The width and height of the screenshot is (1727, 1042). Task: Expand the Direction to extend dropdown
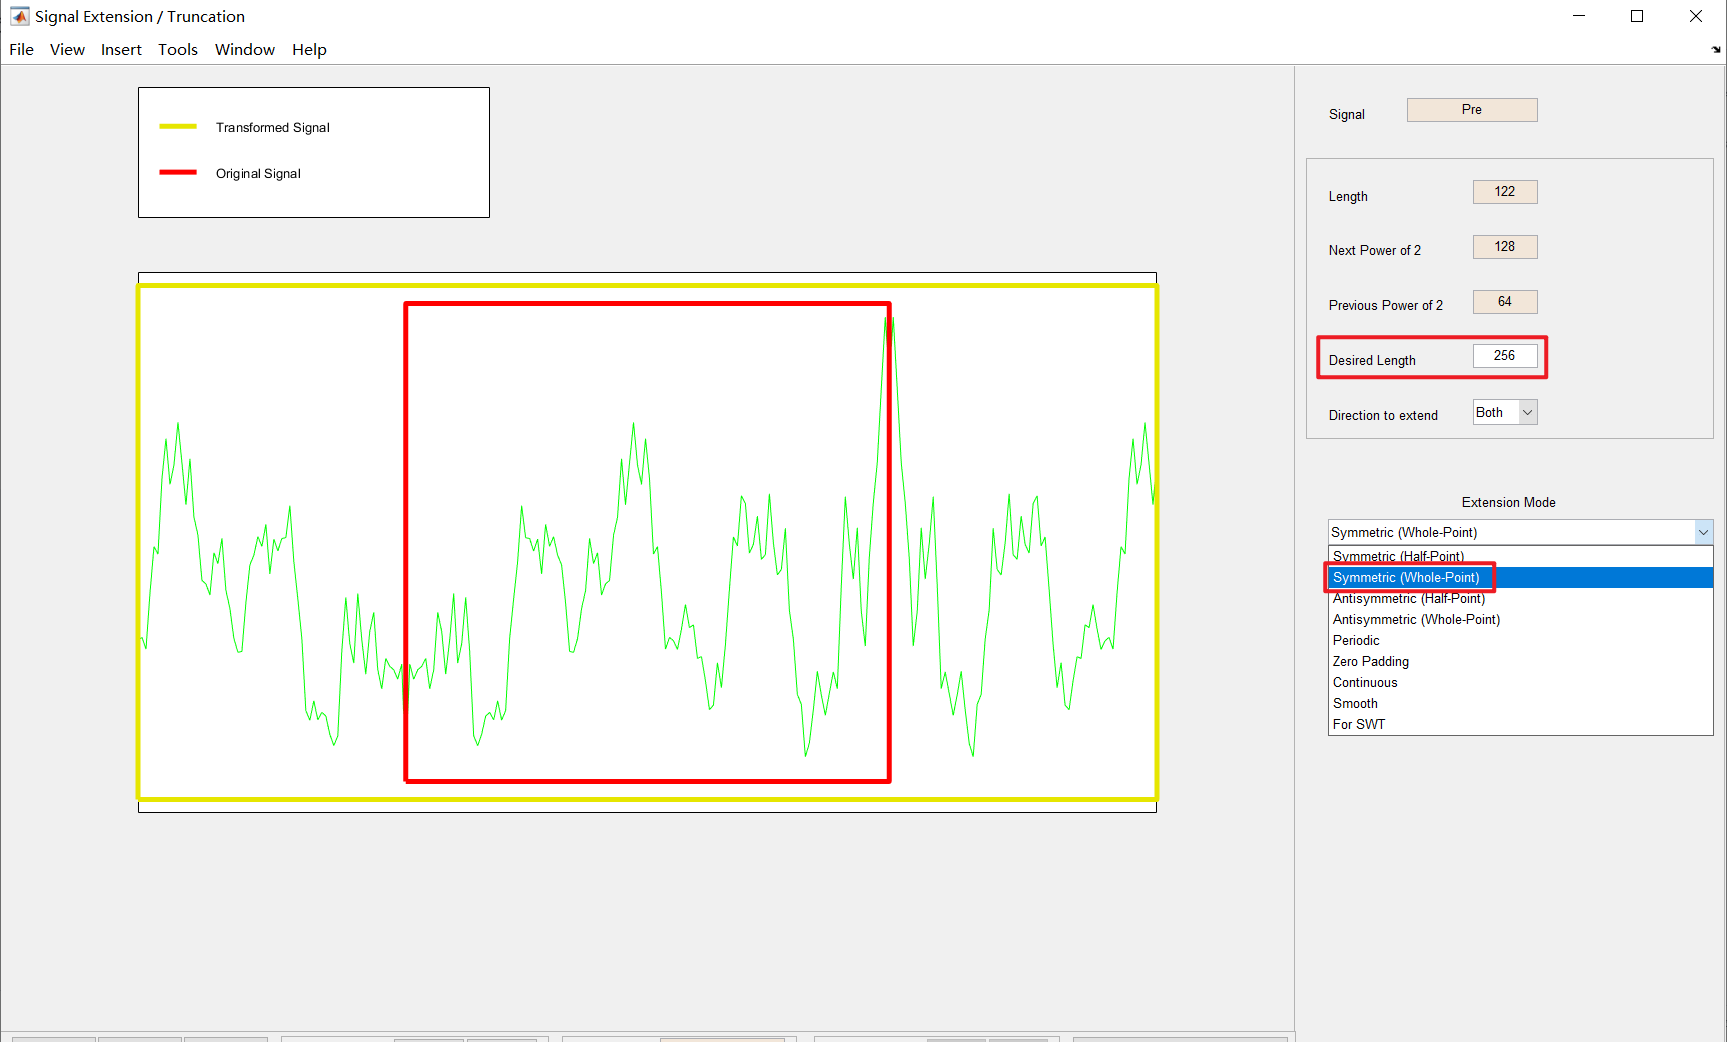coord(1527,412)
